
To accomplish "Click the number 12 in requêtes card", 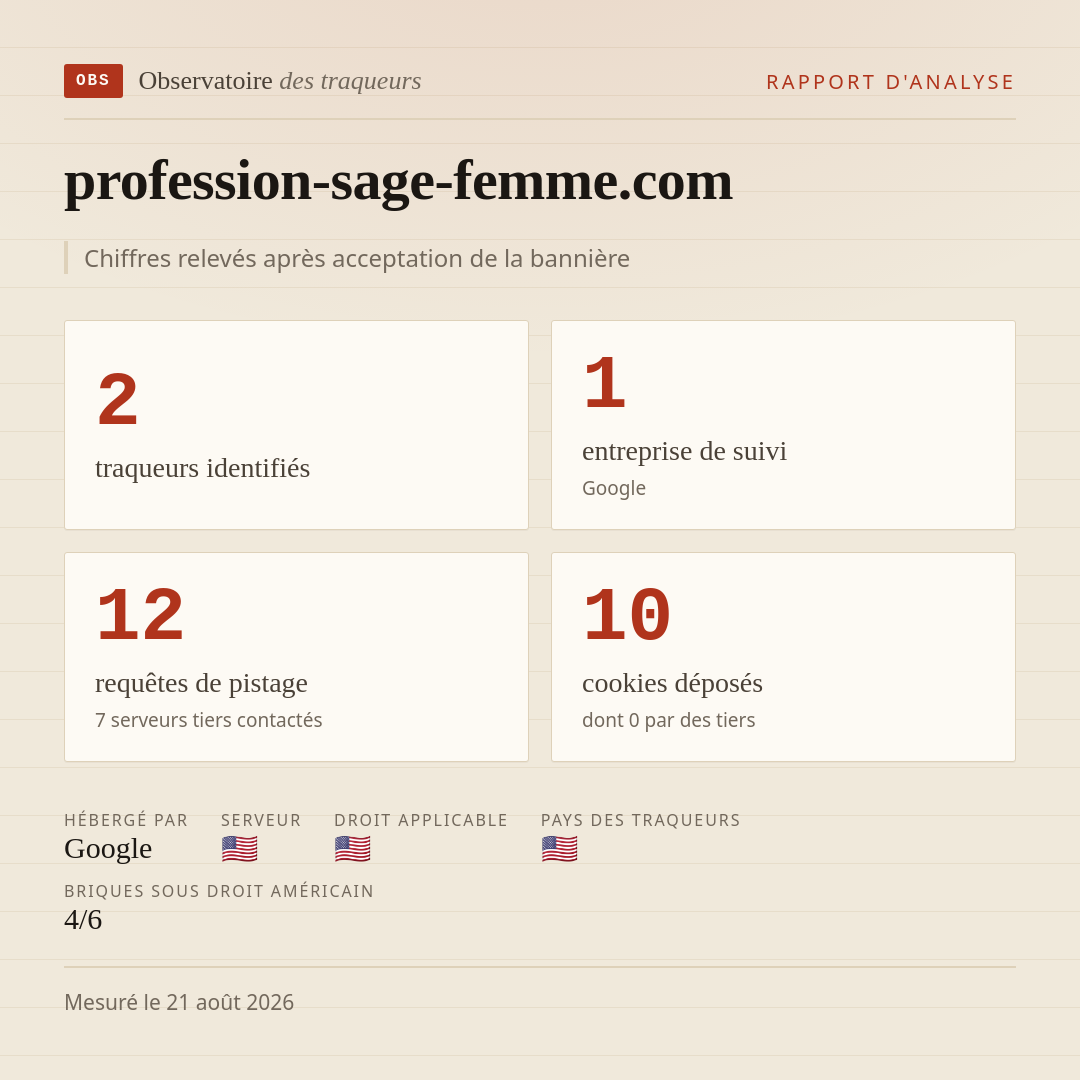I will click(140, 615).
